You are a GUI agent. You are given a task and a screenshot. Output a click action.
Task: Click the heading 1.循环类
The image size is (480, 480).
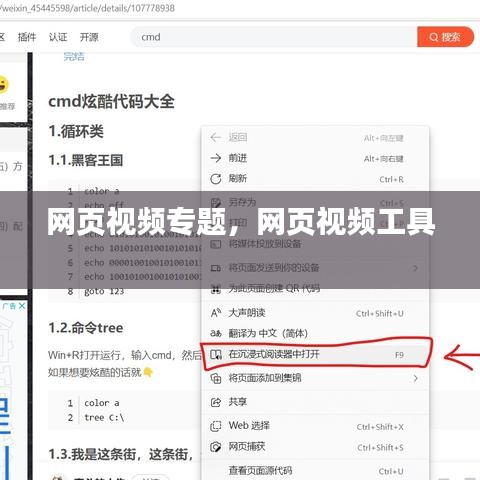click(x=76, y=131)
